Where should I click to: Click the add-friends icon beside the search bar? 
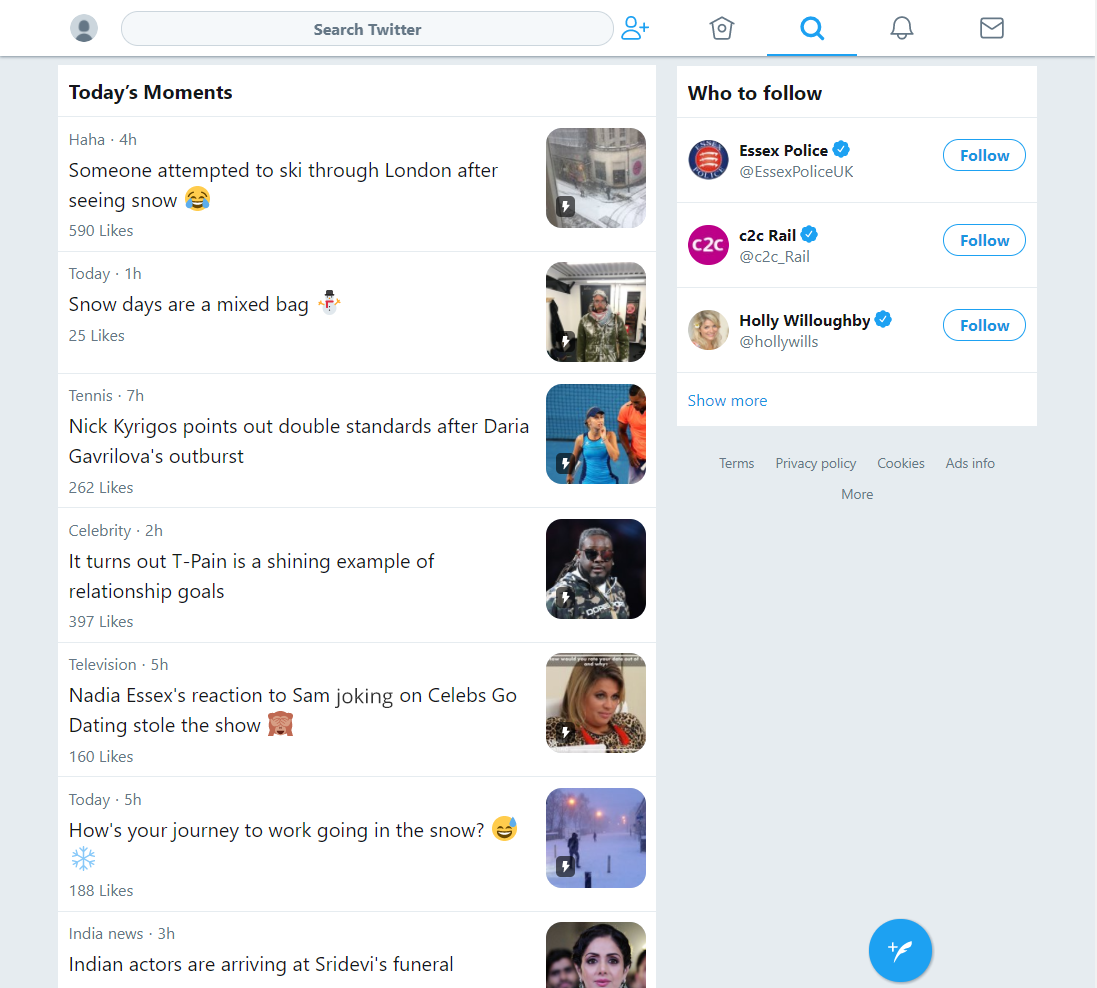[x=635, y=28]
